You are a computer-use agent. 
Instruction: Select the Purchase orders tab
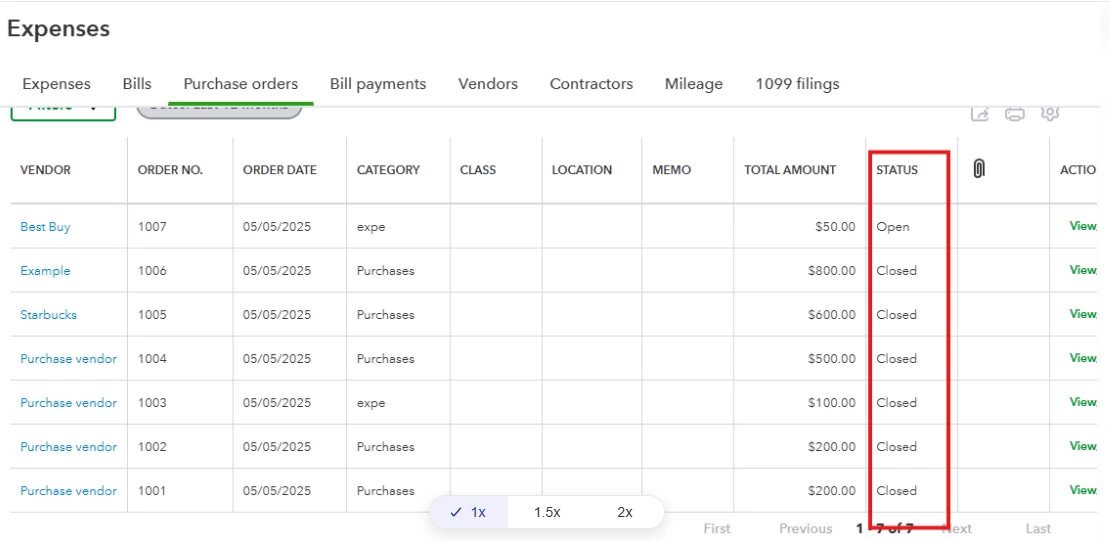(x=240, y=84)
